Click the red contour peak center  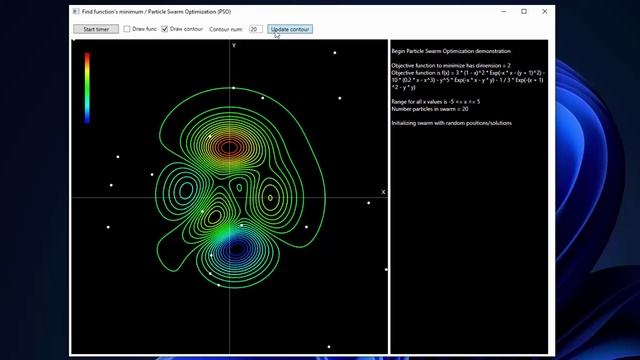click(230, 147)
